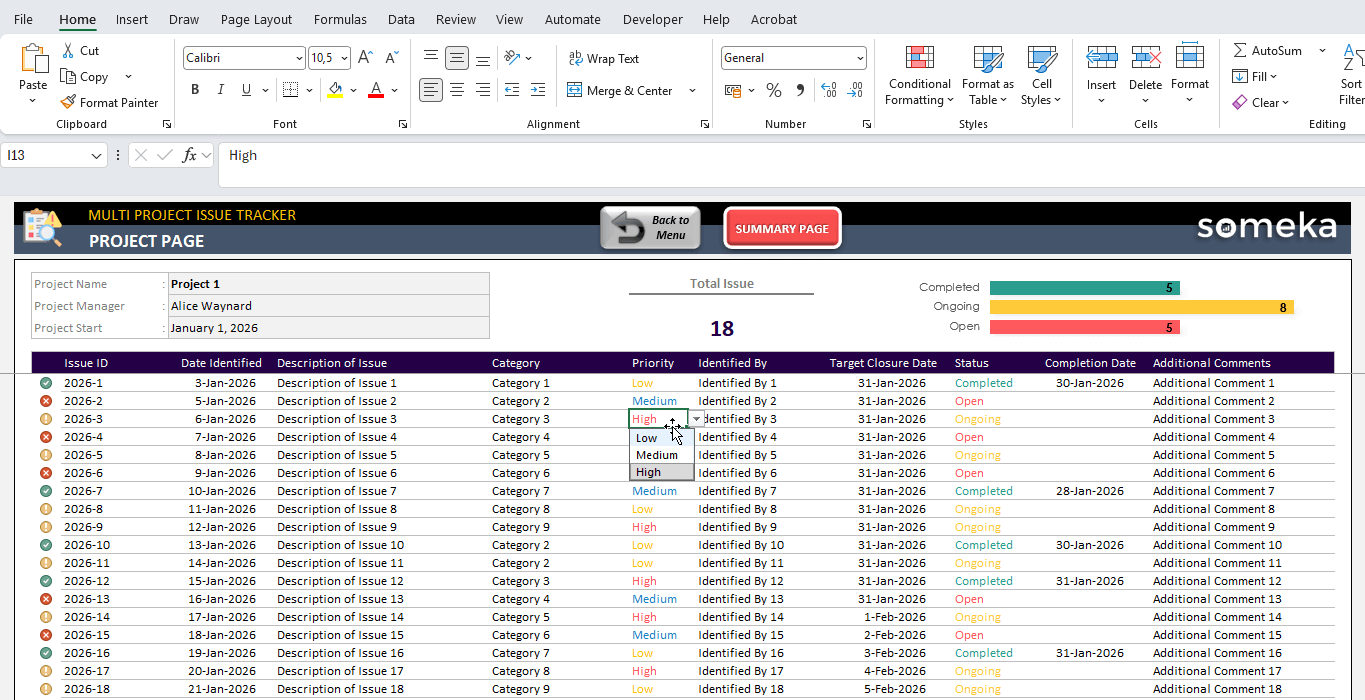Select Medium in the priority dropdown list
This screenshot has width=1365, height=700.
[x=657, y=455]
